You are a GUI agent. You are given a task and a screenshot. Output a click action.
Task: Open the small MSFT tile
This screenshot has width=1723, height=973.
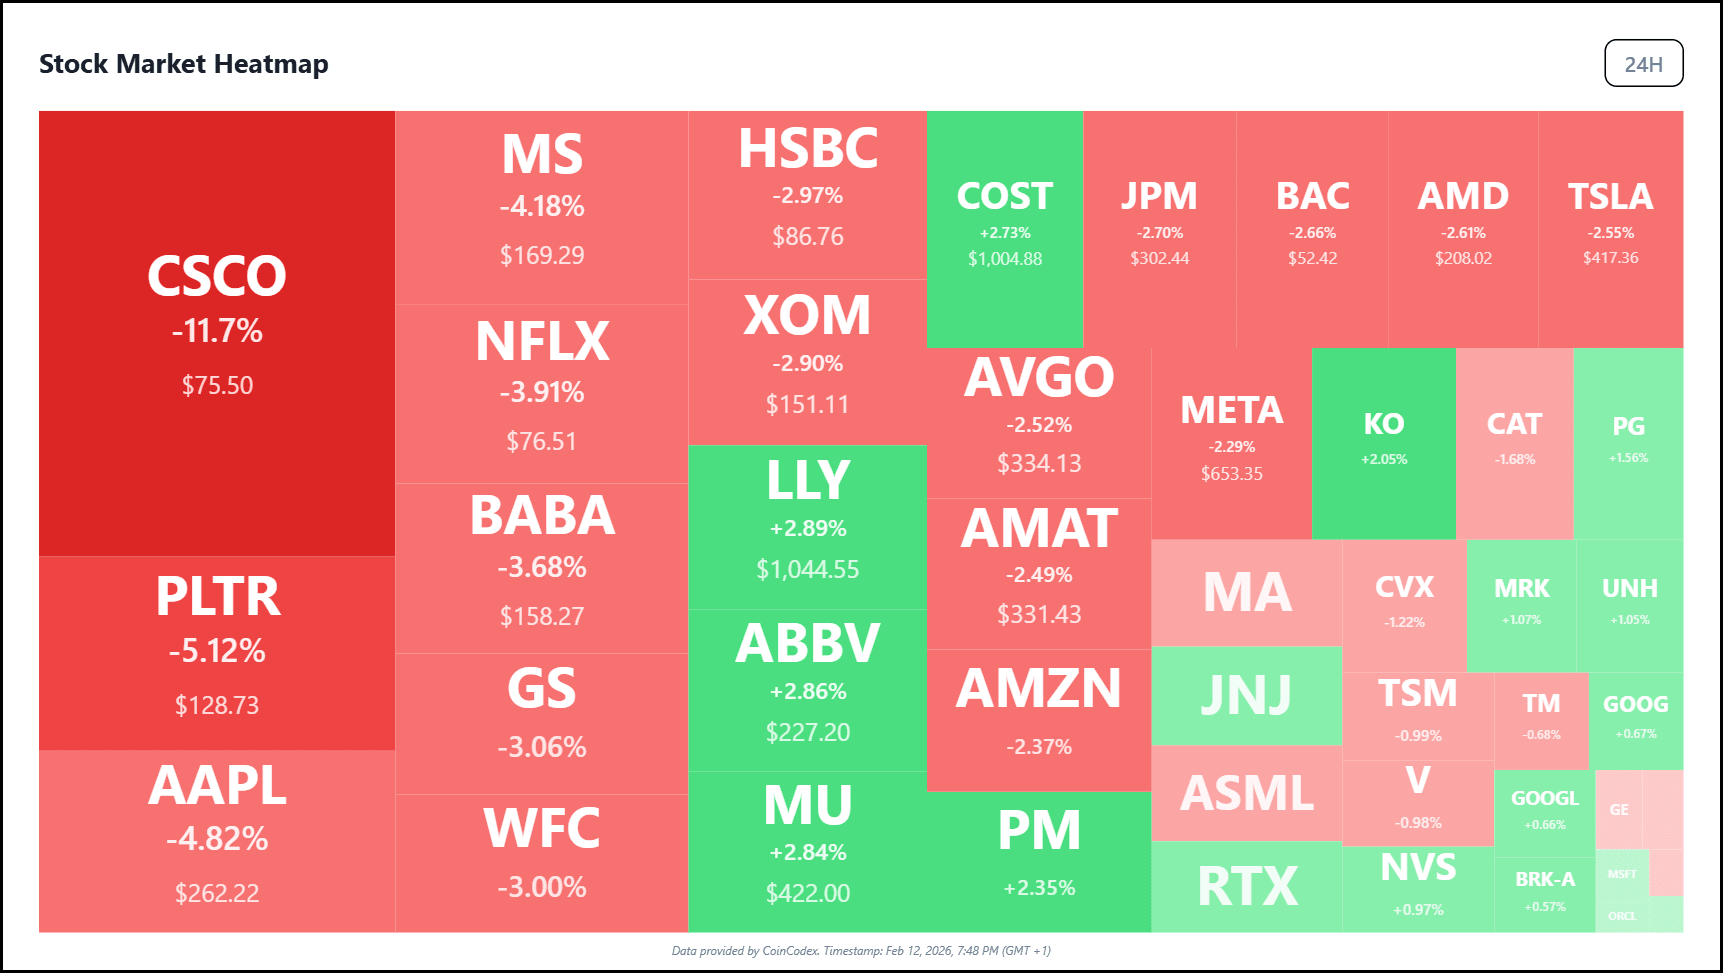point(1621,874)
